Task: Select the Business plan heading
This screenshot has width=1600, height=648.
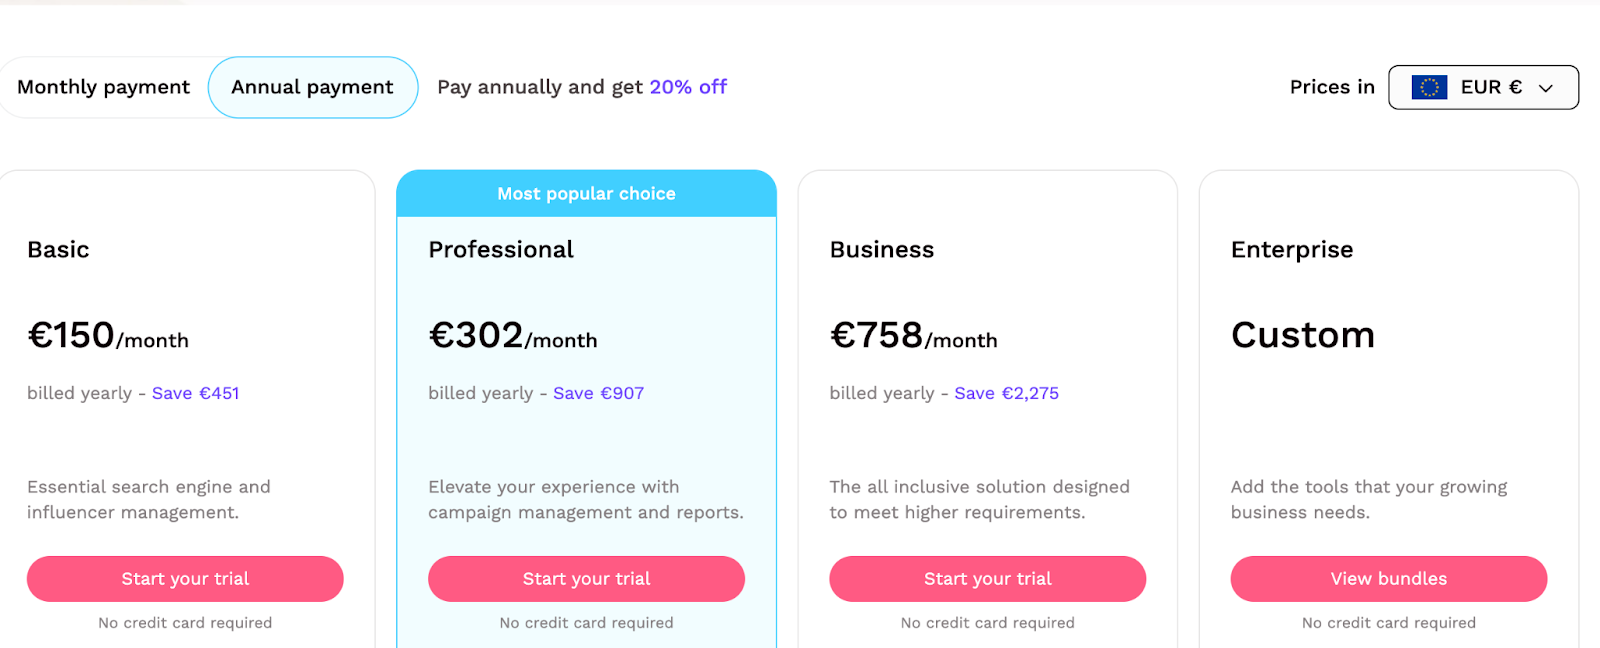Action: pyautogui.click(x=882, y=249)
